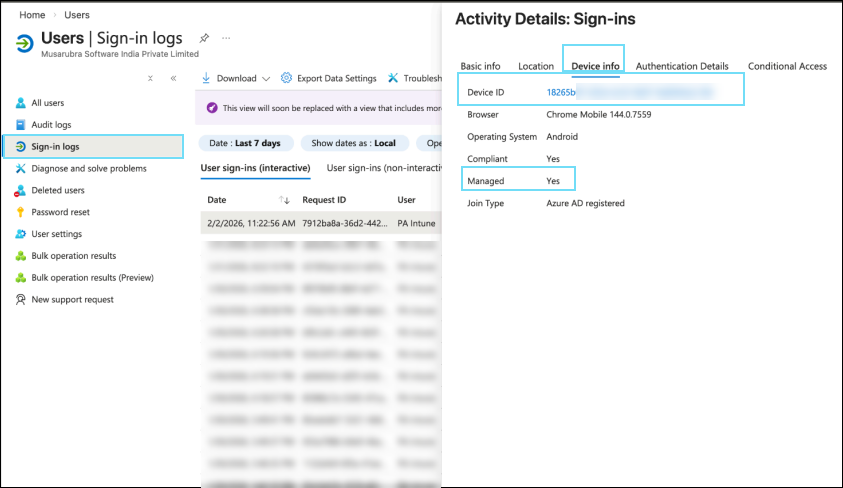Select User sign-ins (non-interactive) tab

coord(385,168)
